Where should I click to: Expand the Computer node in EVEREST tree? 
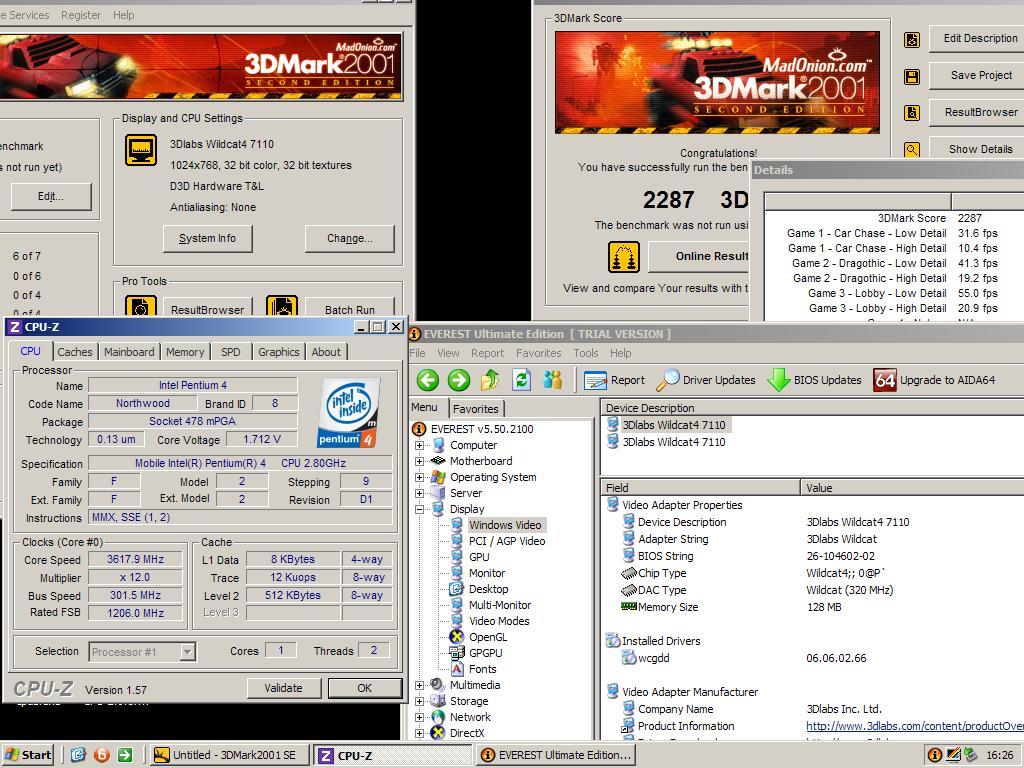pos(419,445)
